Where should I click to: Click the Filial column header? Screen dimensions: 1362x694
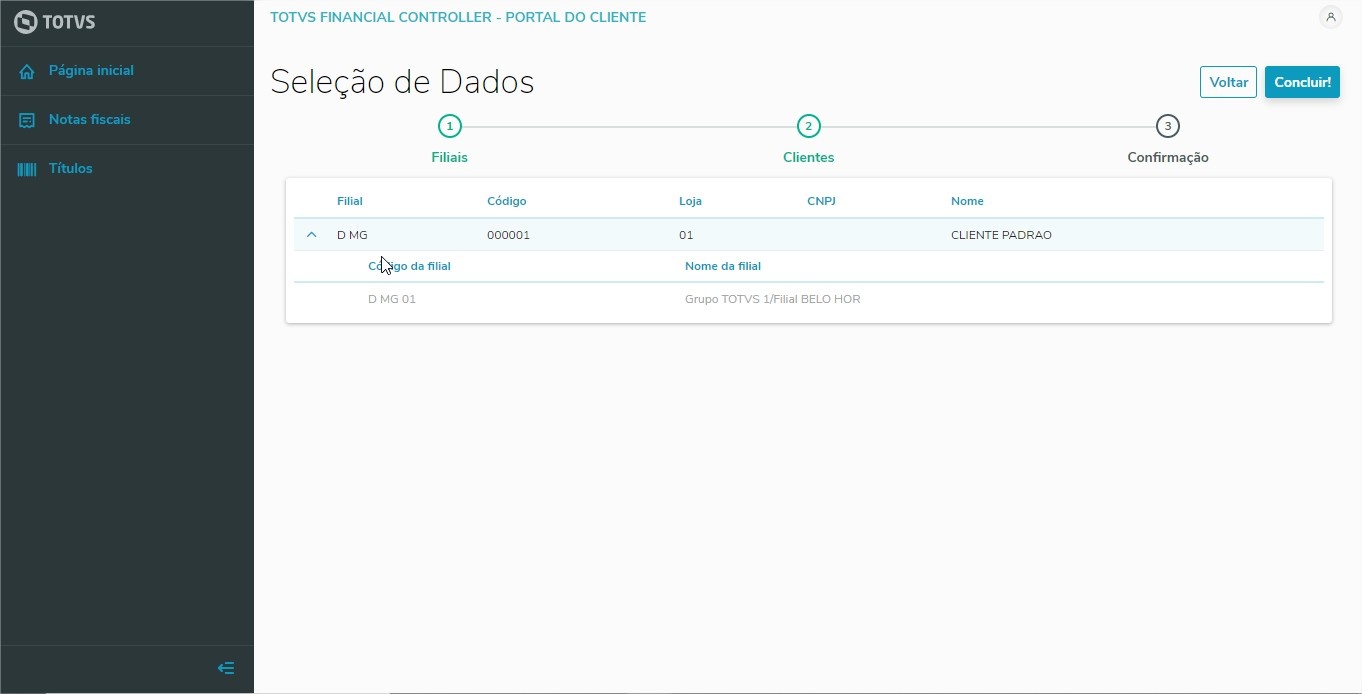[x=350, y=201]
